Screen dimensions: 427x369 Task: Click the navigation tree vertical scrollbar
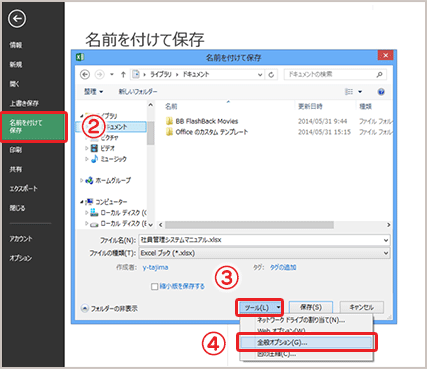150,133
